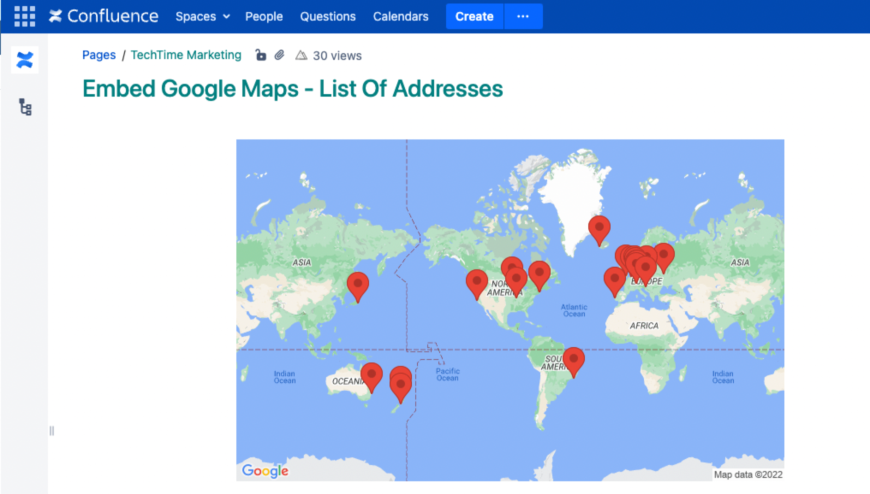The image size is (870, 494).
Task: Open the page tree sidebar icon
Action: click(x=25, y=107)
